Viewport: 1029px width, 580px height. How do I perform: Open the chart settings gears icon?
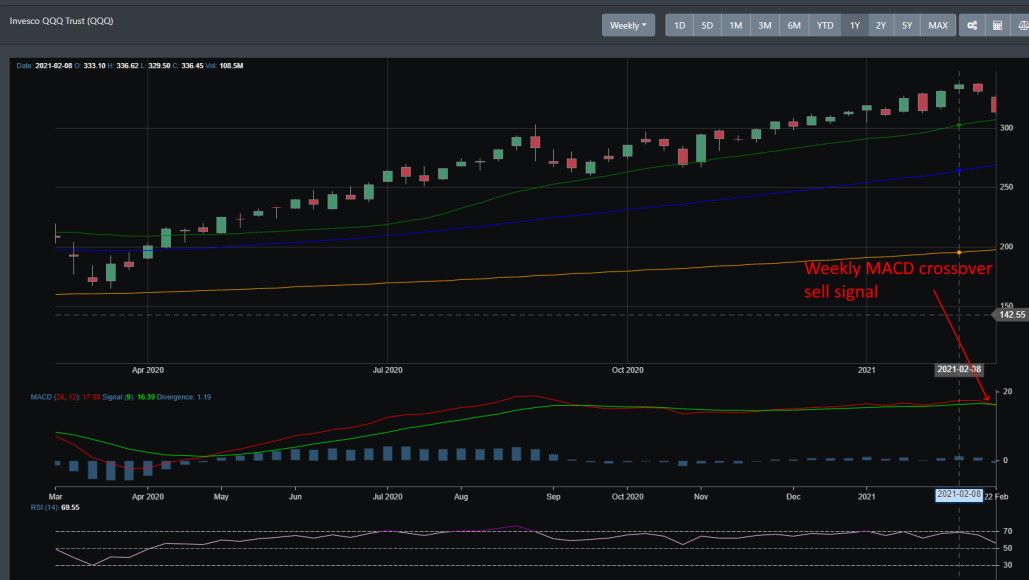tap(972, 26)
